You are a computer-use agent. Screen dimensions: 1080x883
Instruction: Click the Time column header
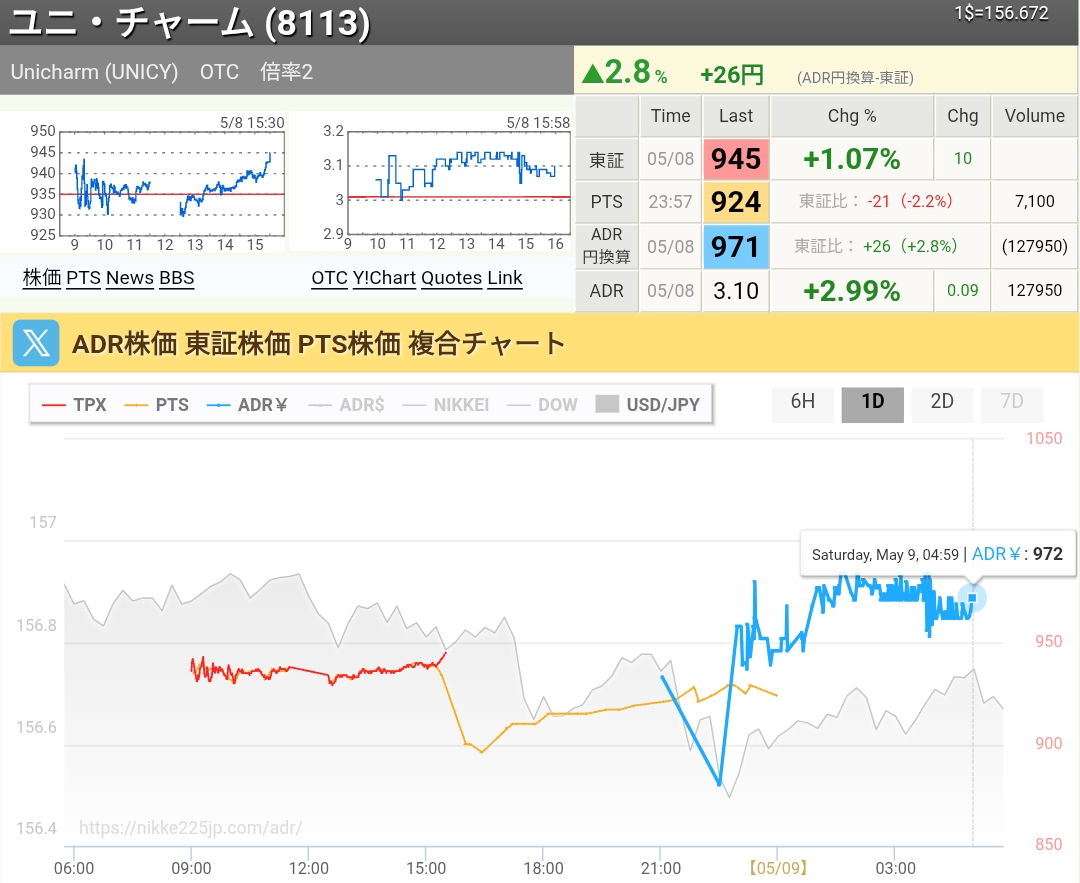[x=670, y=116]
